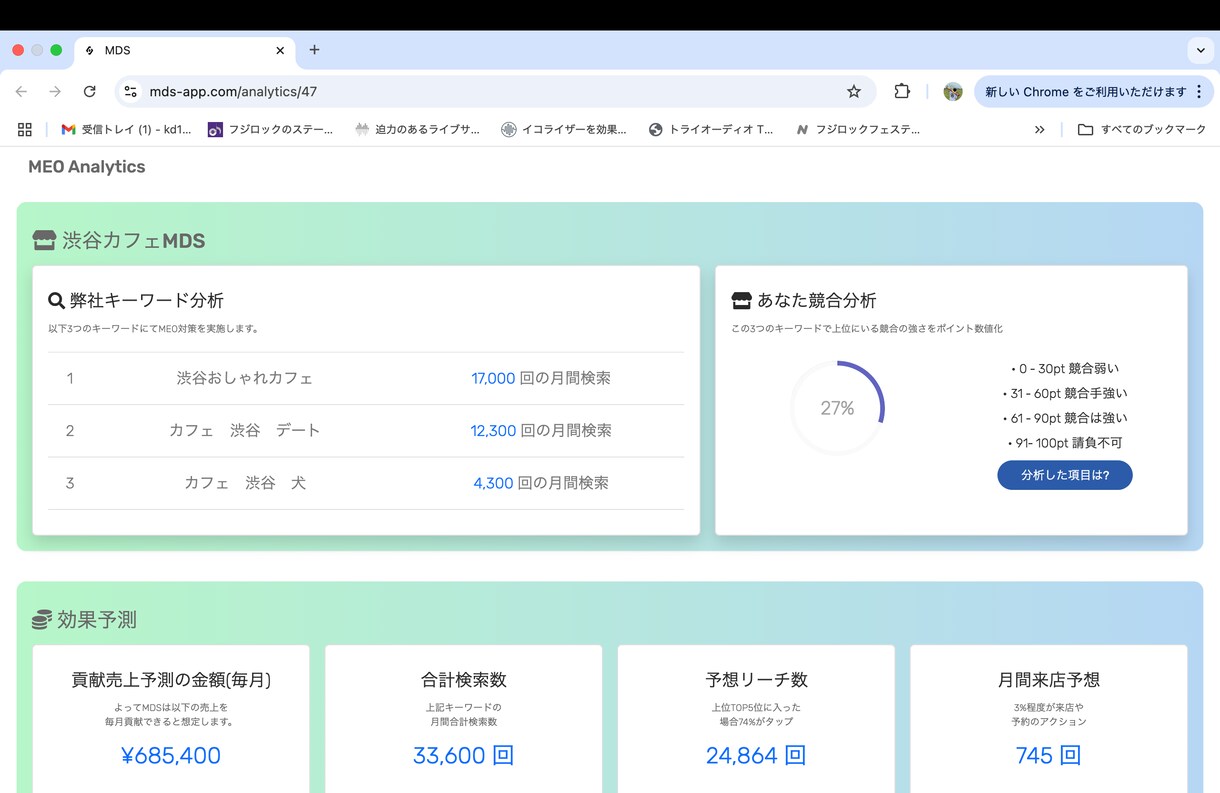Screen dimensions: 1220x793
Task: Open the Extensions puzzle icon
Action: (902, 91)
